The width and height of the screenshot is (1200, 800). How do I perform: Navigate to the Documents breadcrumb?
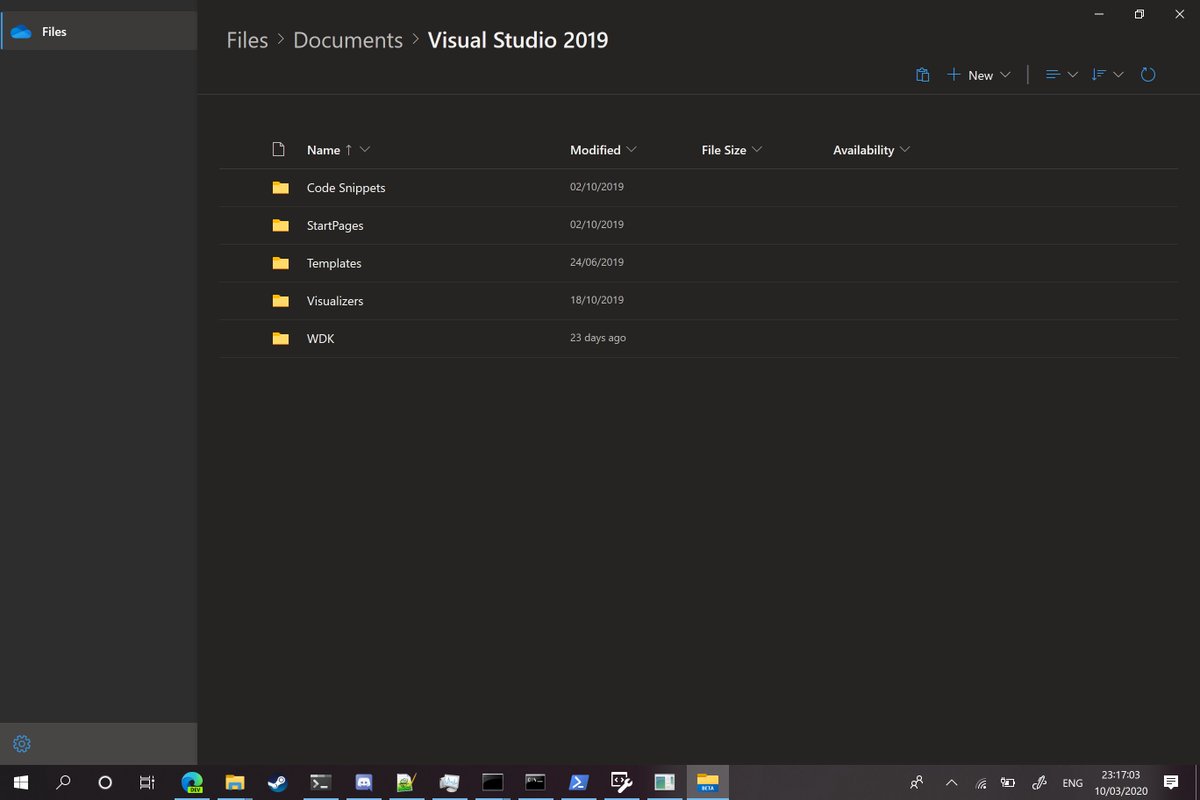[x=348, y=40]
